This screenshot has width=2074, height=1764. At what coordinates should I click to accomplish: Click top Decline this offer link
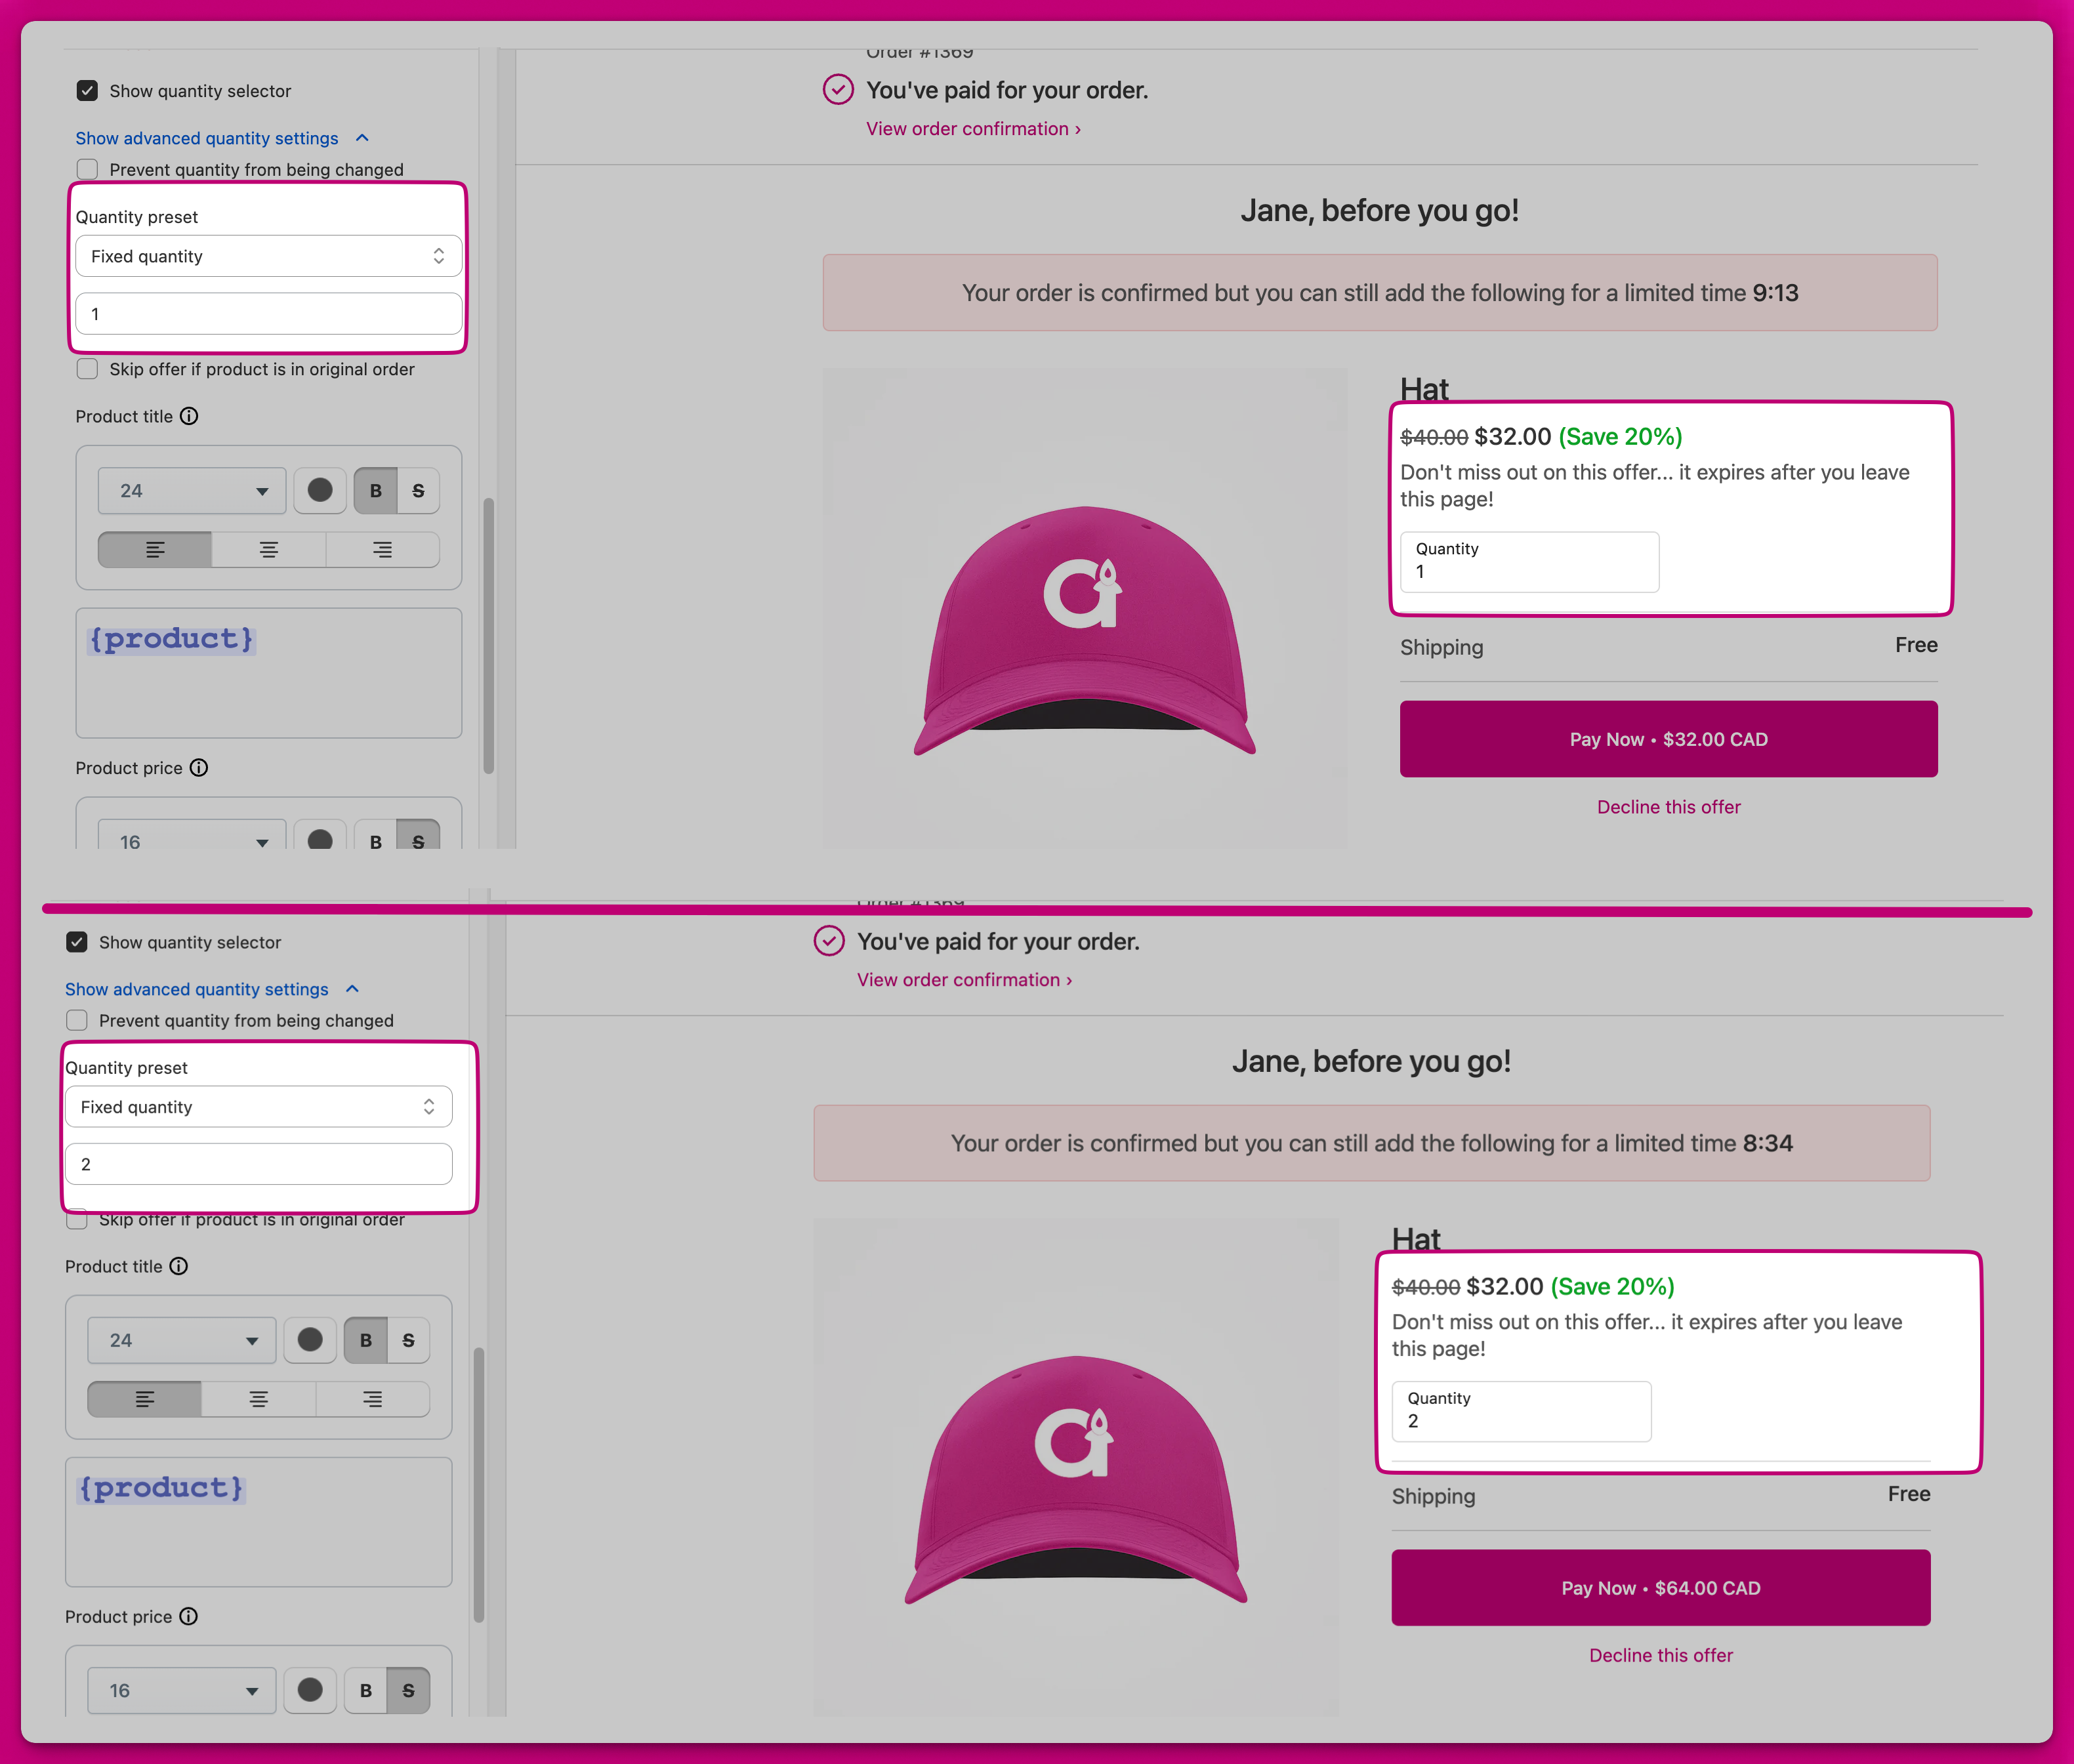pyautogui.click(x=1668, y=807)
